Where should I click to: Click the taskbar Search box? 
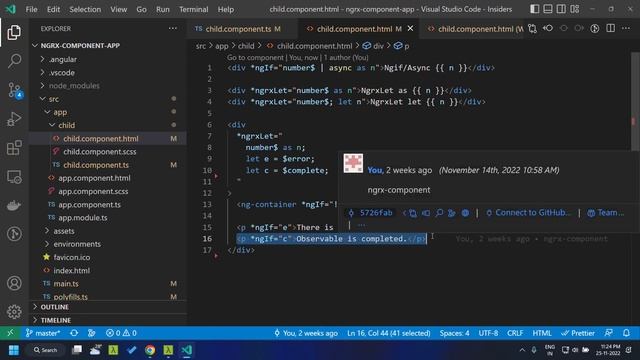[x=46, y=350]
